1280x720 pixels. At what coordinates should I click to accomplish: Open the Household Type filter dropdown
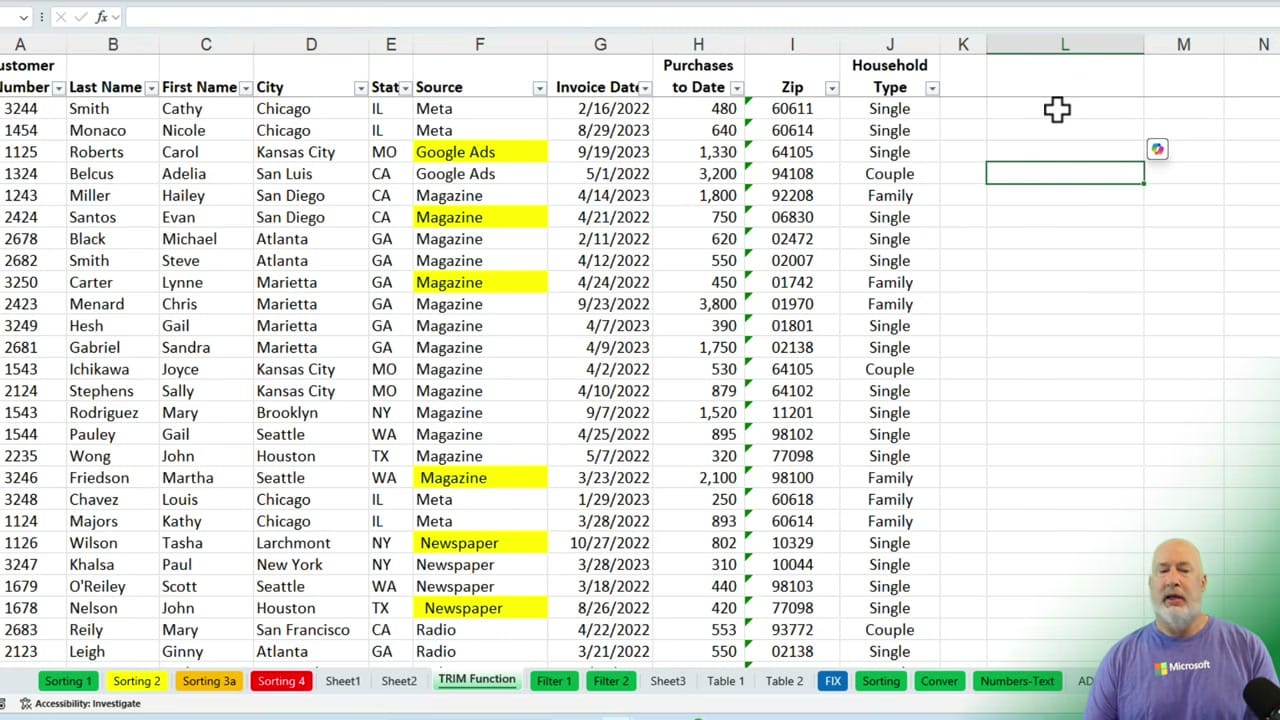click(x=931, y=87)
